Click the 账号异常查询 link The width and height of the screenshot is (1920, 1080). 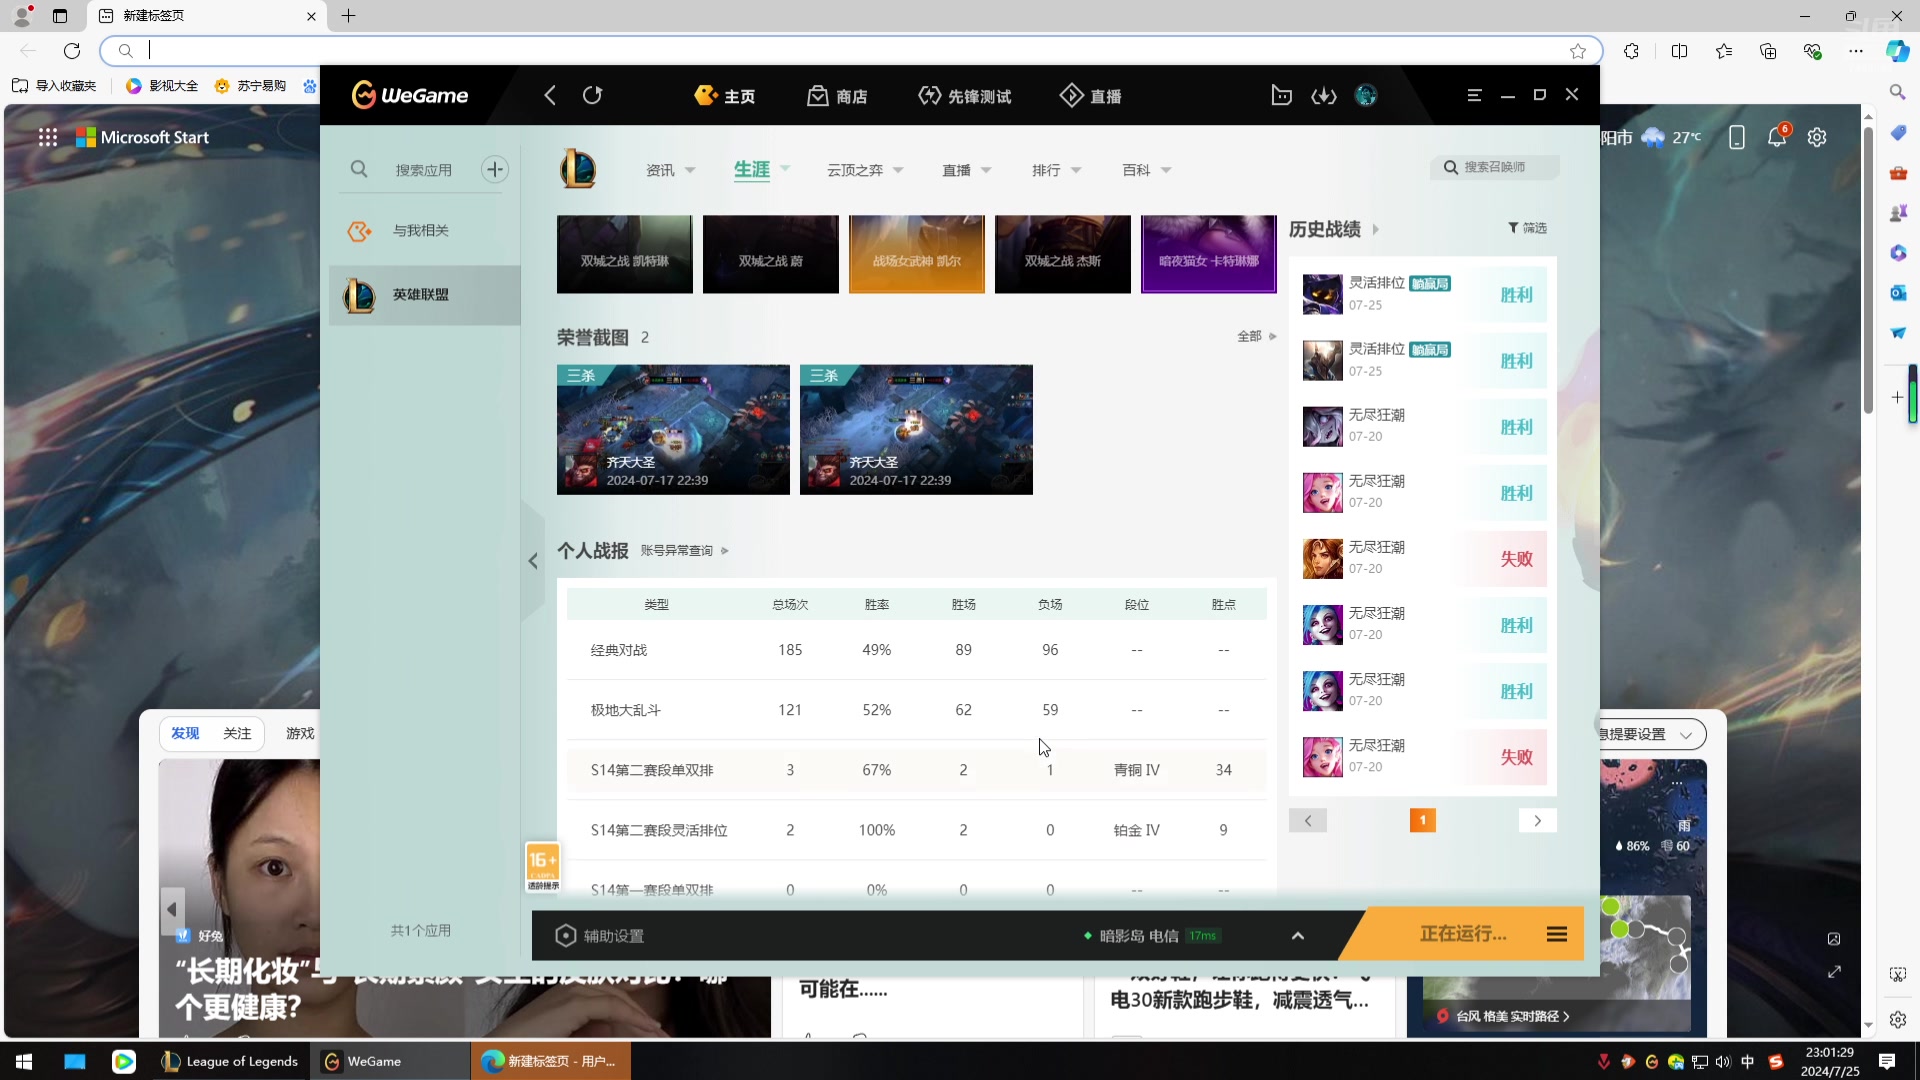tap(684, 550)
